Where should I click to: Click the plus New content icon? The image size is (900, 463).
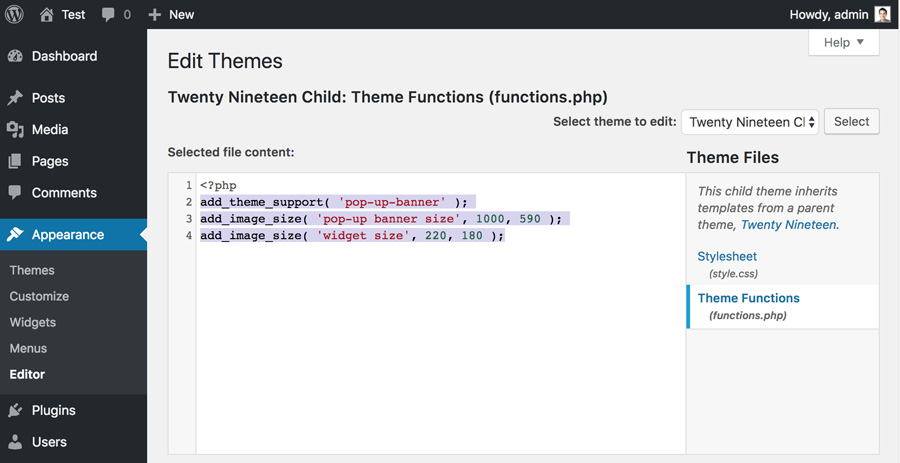point(154,15)
